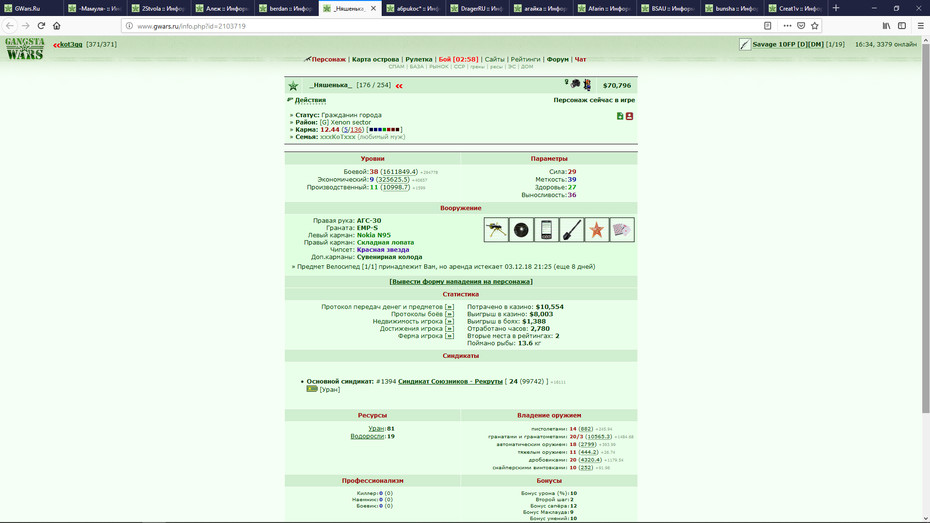The height and width of the screenshot is (523, 930).
Task: Open Недвижимость игрока arrow button
Action: click(449, 321)
